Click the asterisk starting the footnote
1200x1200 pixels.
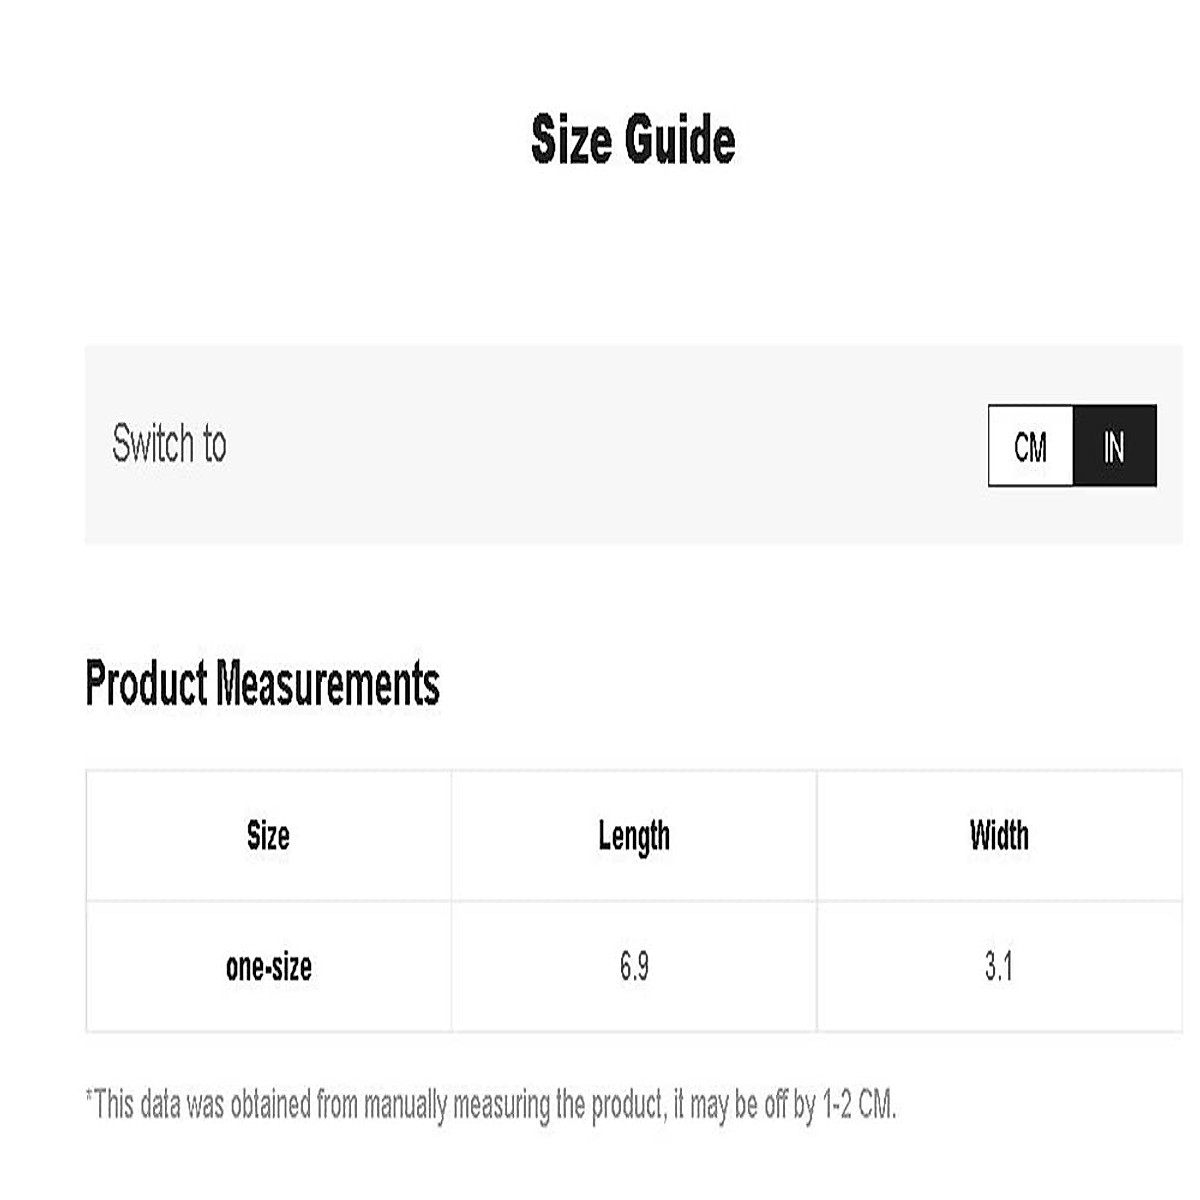[89, 1097]
